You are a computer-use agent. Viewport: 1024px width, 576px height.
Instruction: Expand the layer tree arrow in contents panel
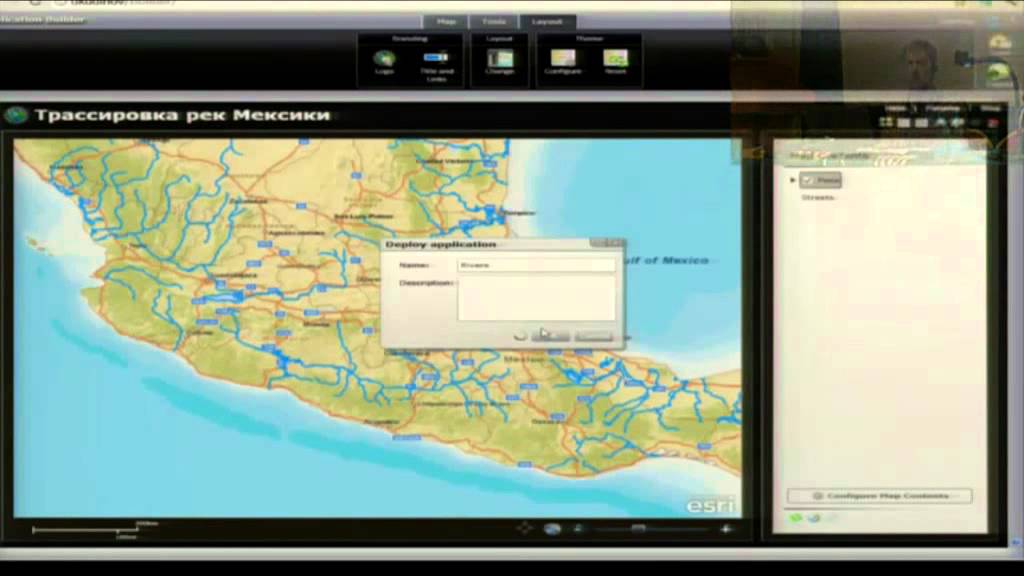[792, 180]
